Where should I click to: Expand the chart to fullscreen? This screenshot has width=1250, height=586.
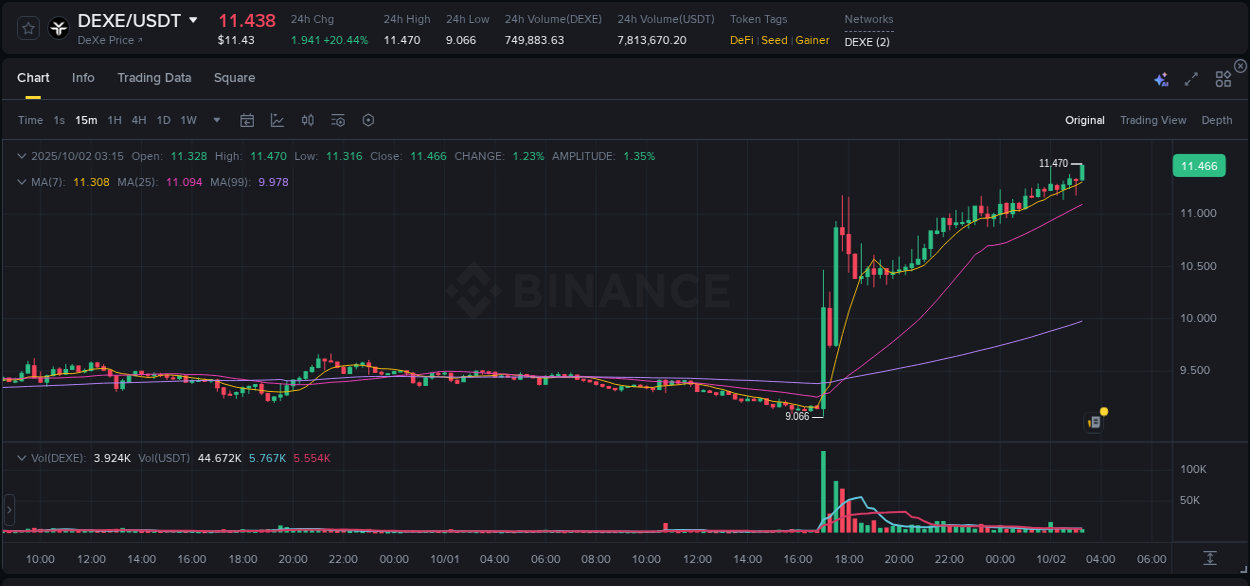click(x=1190, y=78)
